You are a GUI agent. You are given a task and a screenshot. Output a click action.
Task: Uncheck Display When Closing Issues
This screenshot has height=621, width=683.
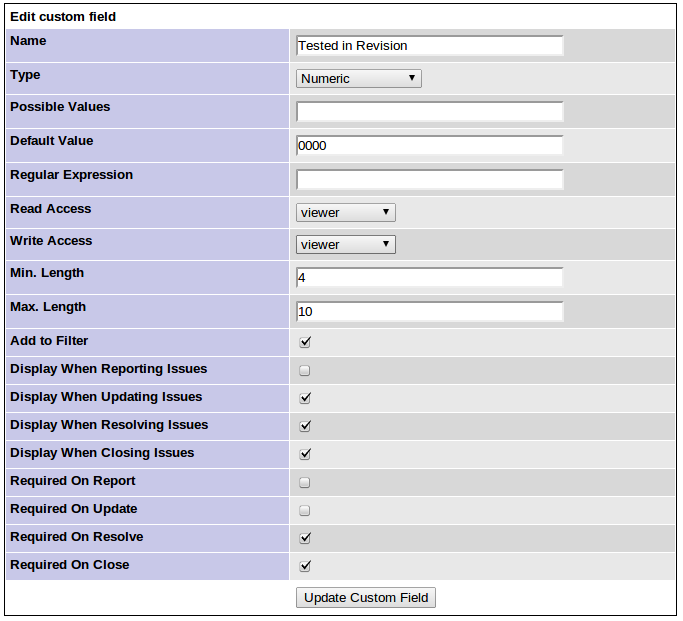tap(305, 454)
